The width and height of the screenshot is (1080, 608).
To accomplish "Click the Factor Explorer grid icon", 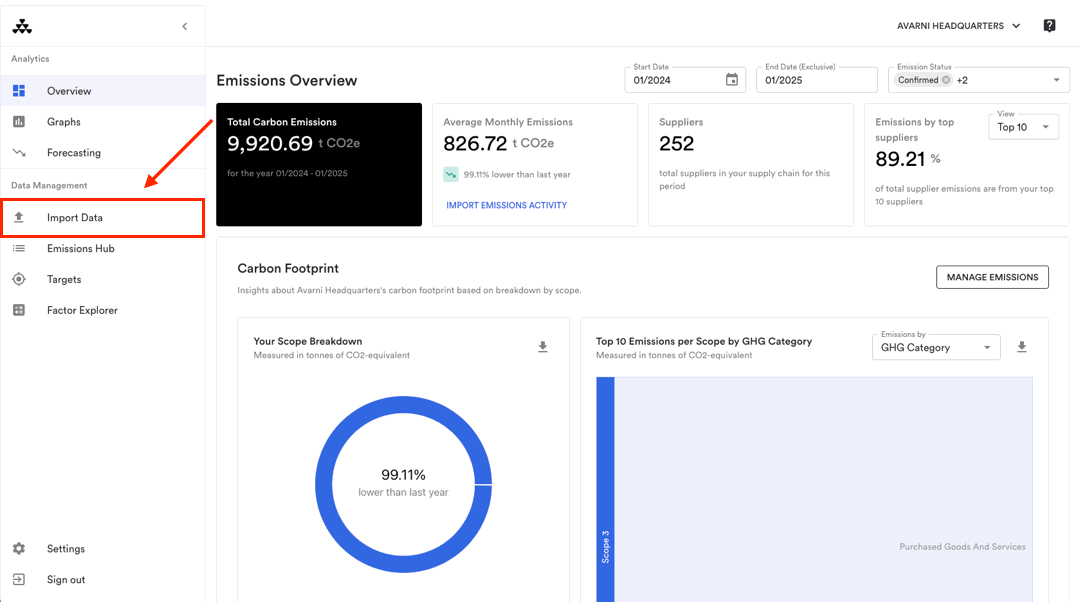I will pyautogui.click(x=19, y=311).
